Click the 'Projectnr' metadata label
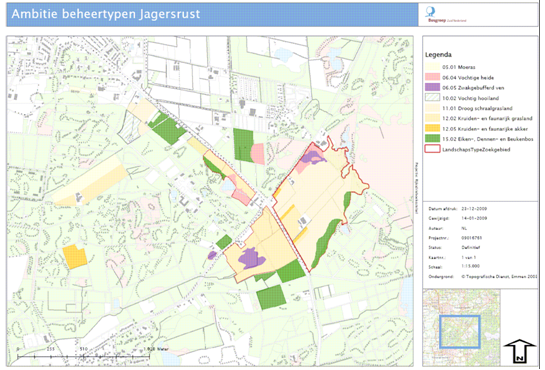Screen dimensions: 545x370 (438, 238)
